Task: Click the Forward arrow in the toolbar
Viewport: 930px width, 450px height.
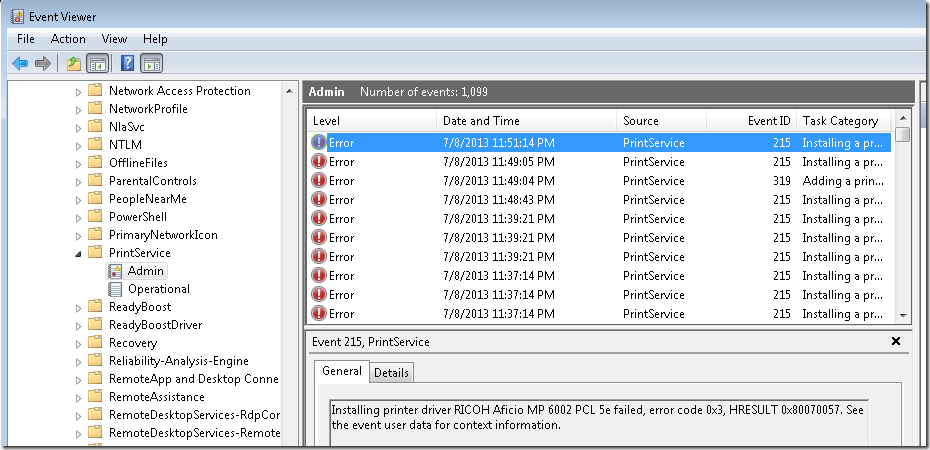Action: point(42,64)
